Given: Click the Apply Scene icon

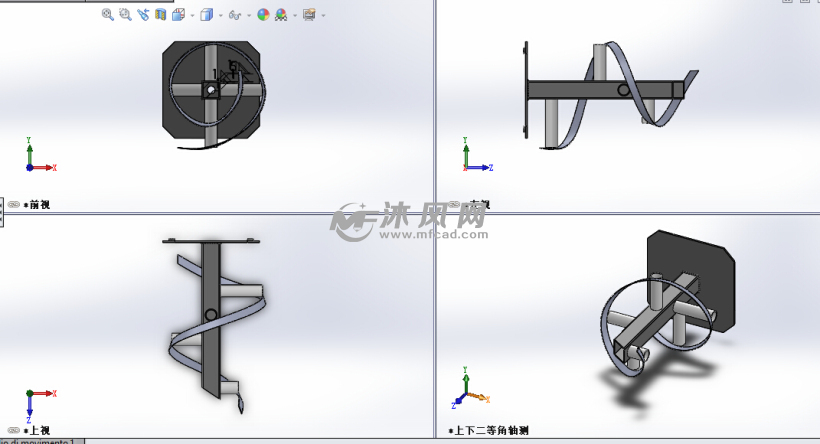Looking at the screenshot, I should pos(281,15).
